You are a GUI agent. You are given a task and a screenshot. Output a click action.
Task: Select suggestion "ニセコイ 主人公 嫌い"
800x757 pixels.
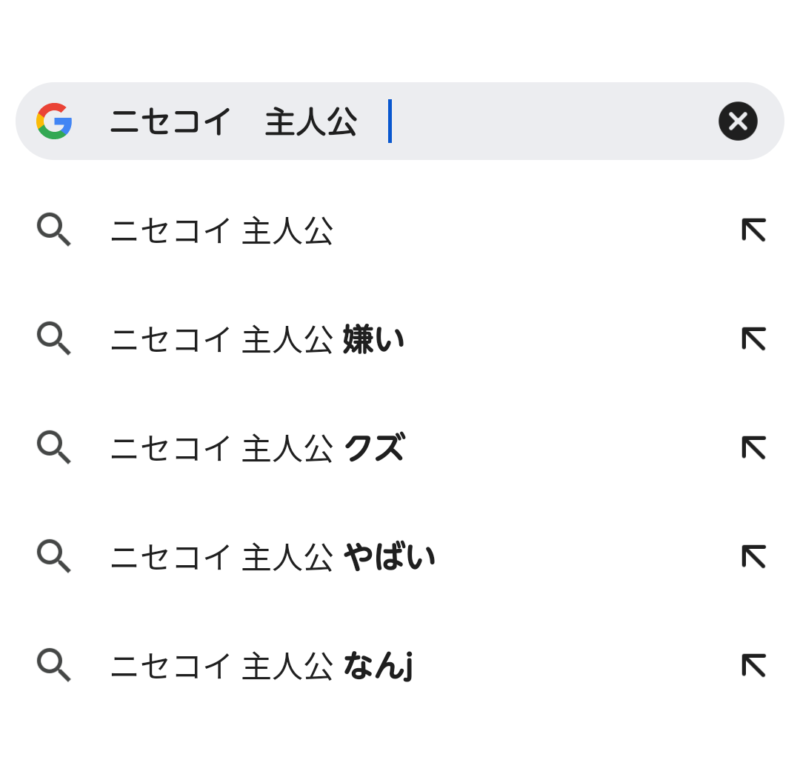point(258,340)
